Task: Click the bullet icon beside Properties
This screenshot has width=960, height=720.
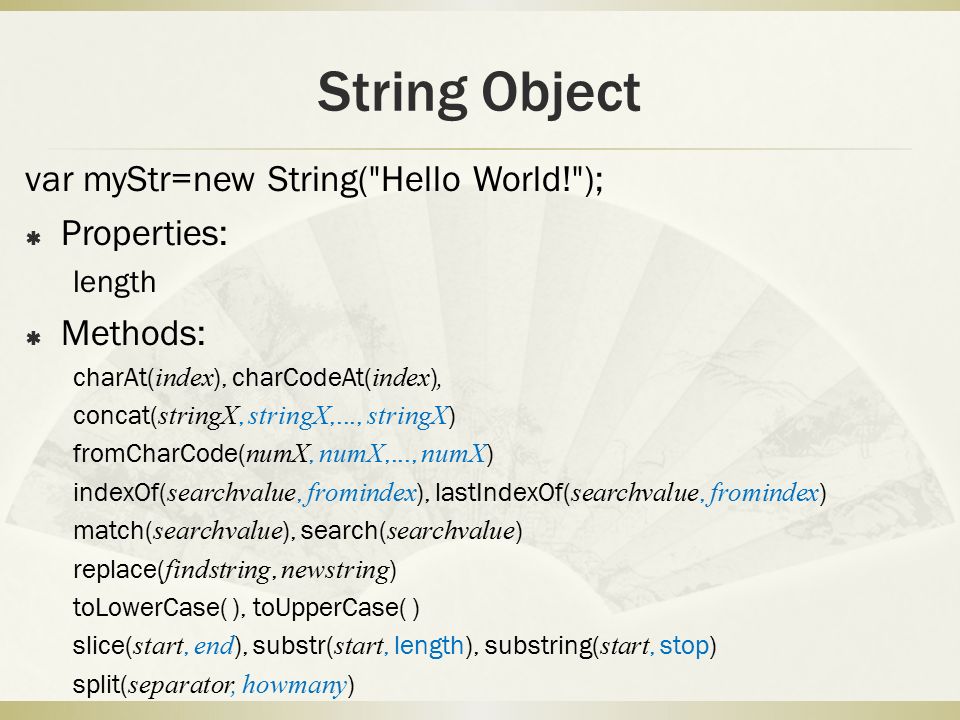Action: 34,238
